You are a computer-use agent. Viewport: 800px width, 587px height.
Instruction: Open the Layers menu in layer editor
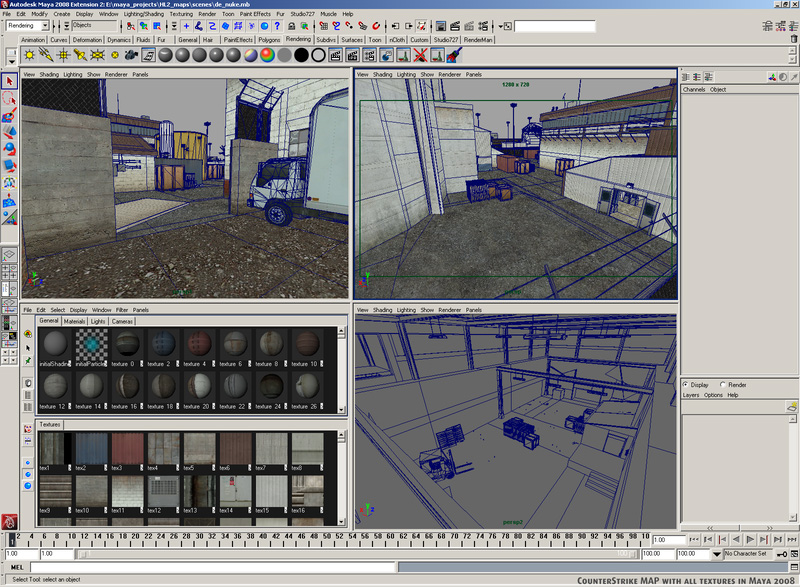(691, 395)
